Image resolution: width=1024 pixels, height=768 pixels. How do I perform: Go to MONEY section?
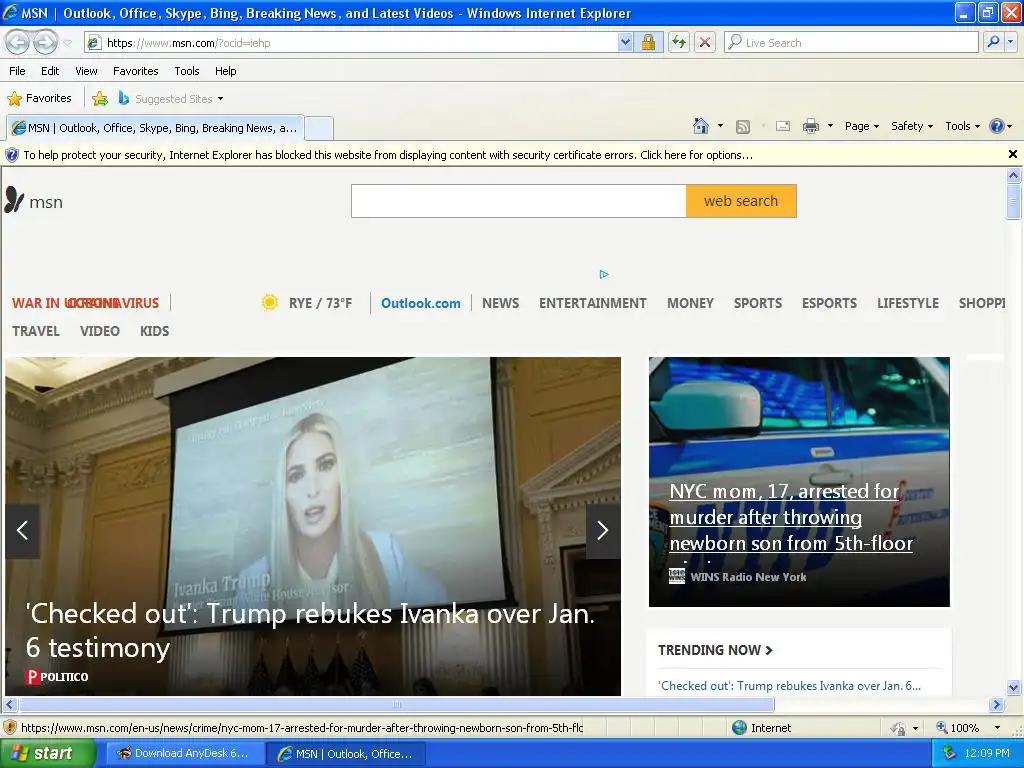click(690, 304)
